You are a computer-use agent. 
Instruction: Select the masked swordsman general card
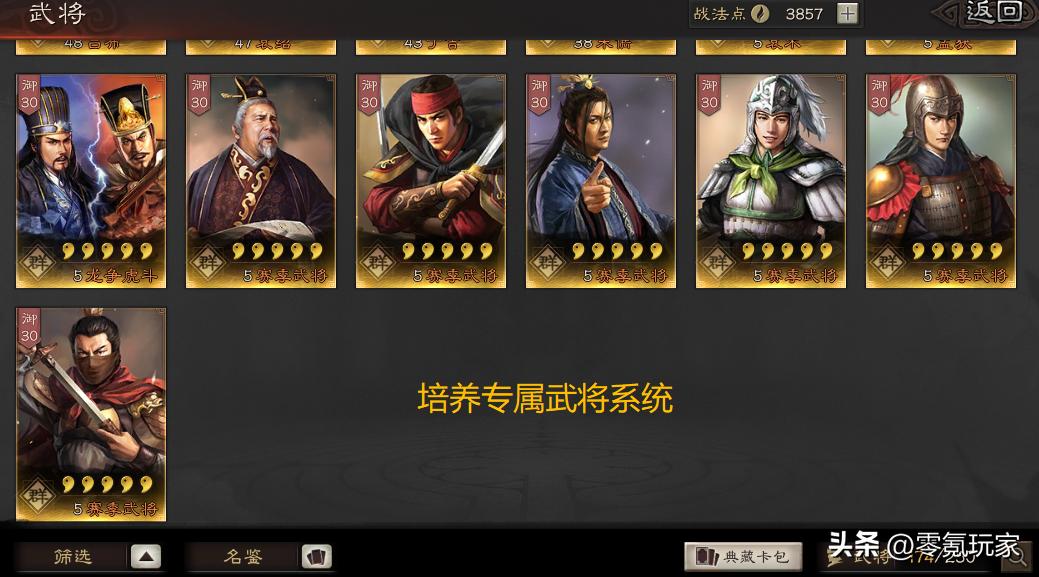click(91, 414)
